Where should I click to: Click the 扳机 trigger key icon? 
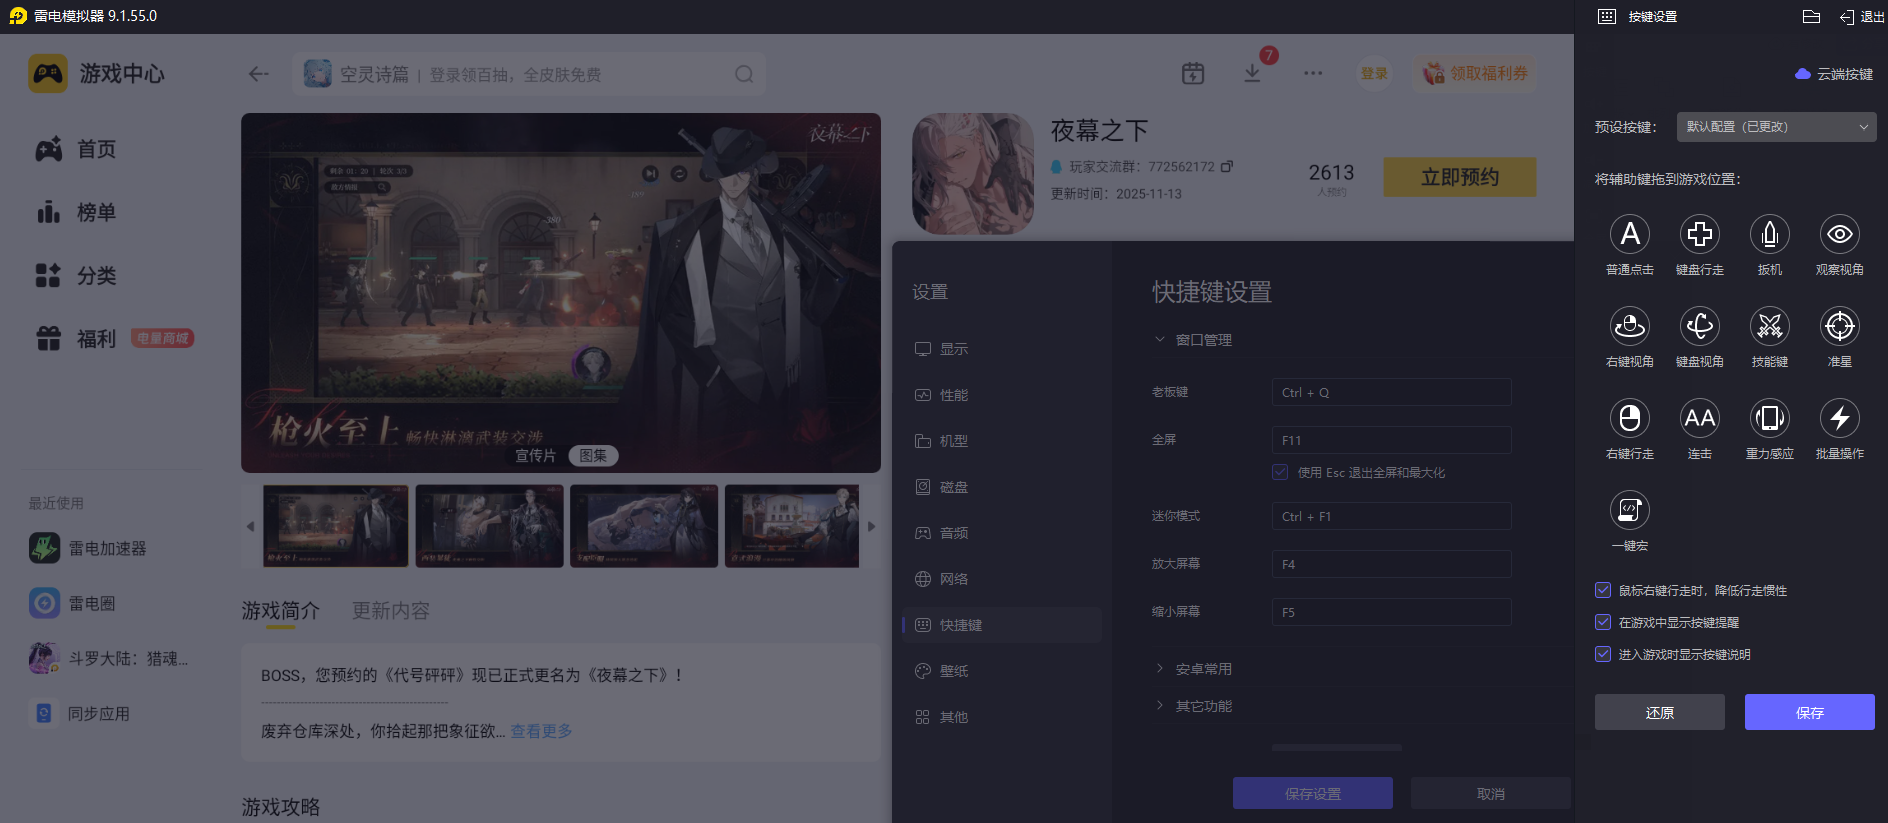click(x=1769, y=235)
